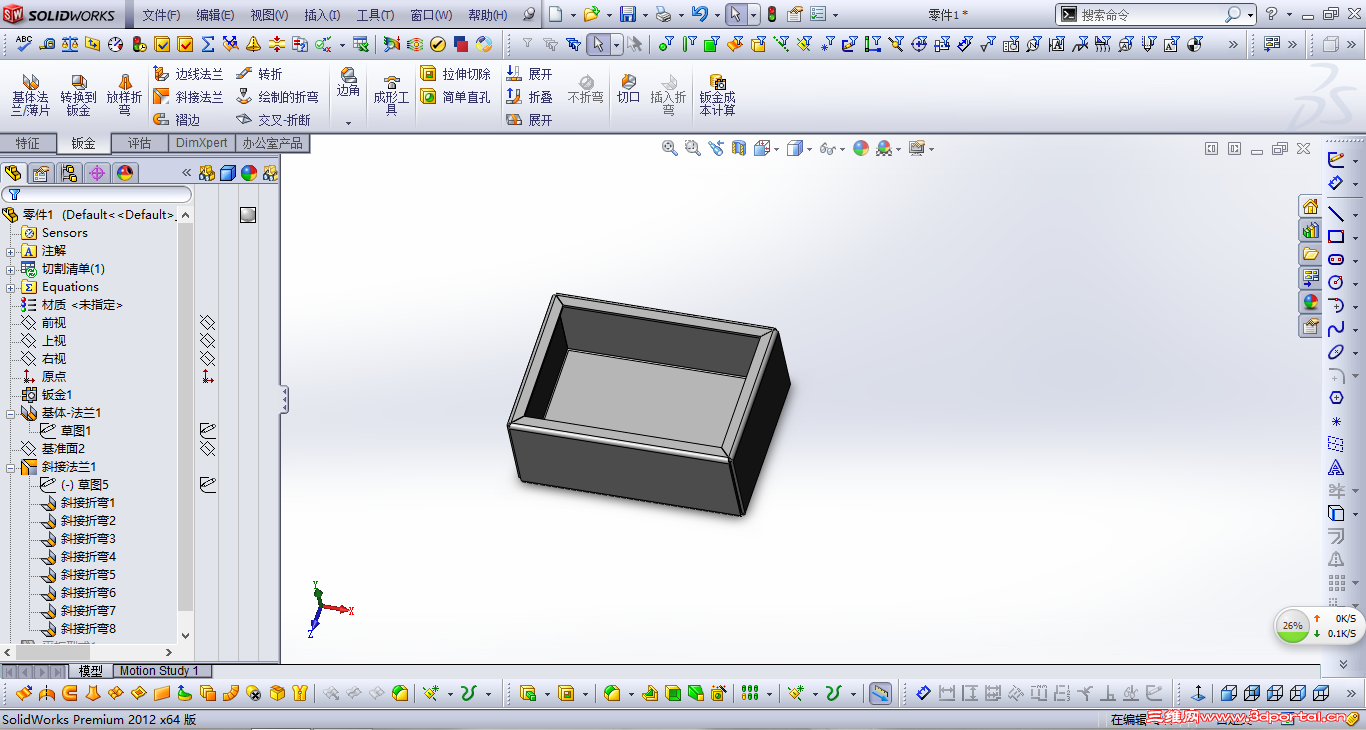The image size is (1366, 730).
Task: Toggle the stoplight Rebuild button
Action: (772, 15)
